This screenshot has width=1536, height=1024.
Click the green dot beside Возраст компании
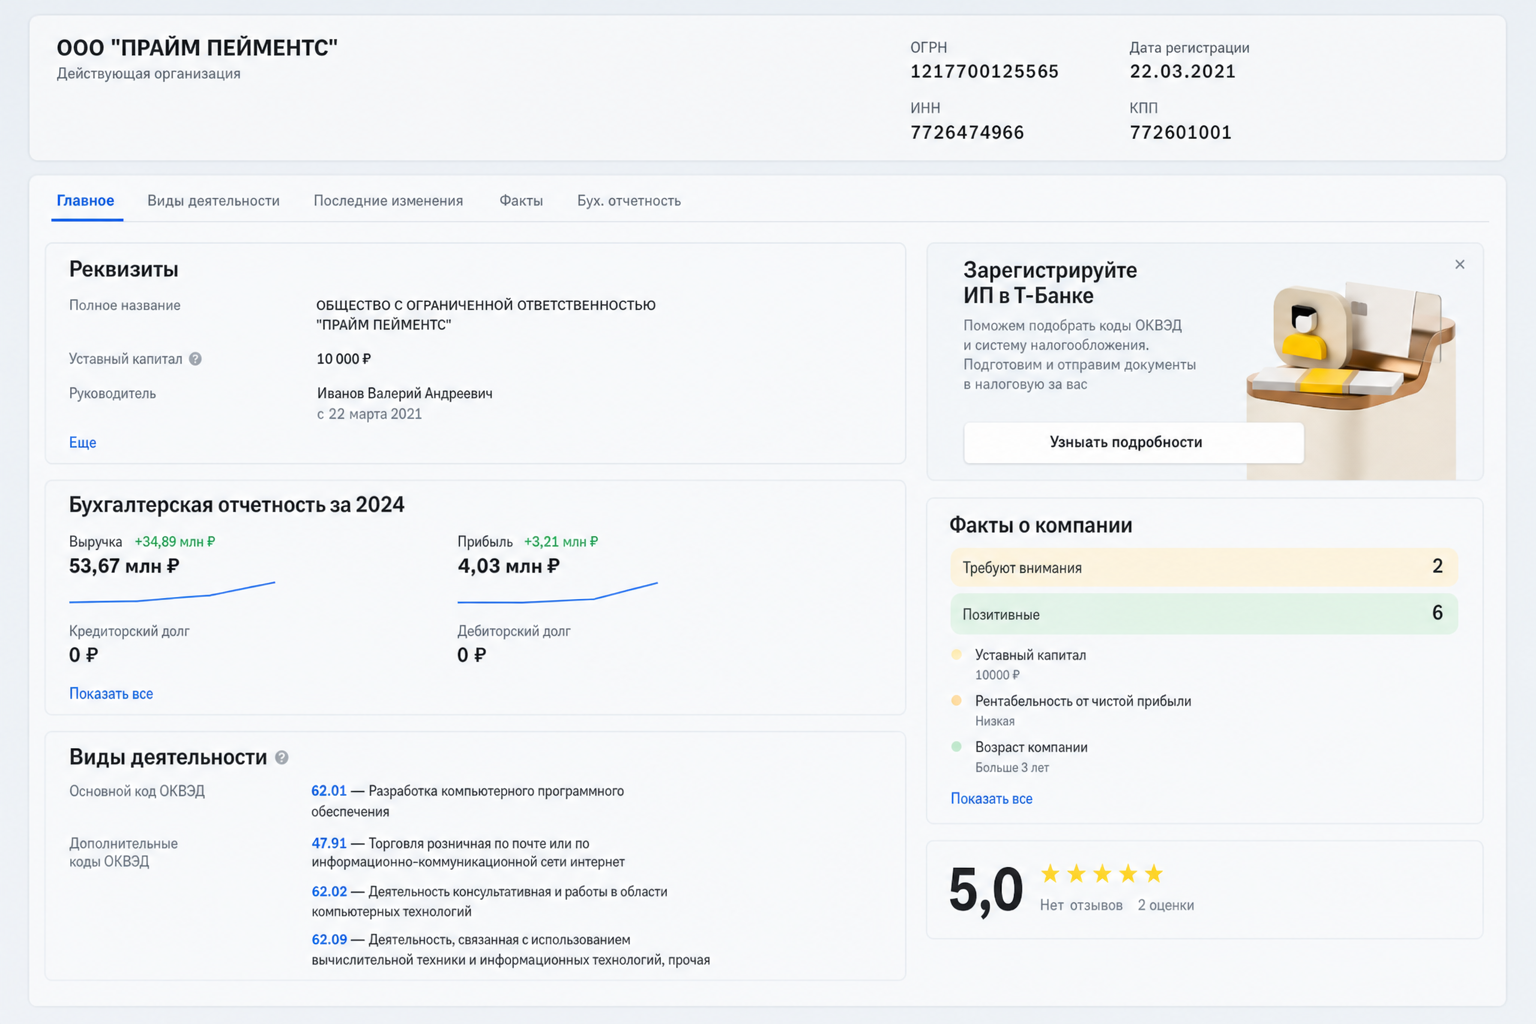[956, 747]
